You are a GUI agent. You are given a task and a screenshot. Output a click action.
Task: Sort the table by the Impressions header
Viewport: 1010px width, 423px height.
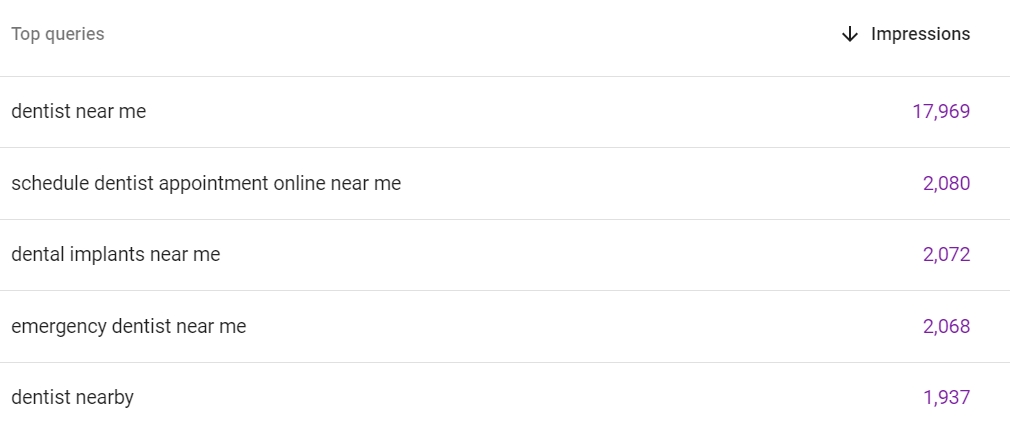(920, 34)
